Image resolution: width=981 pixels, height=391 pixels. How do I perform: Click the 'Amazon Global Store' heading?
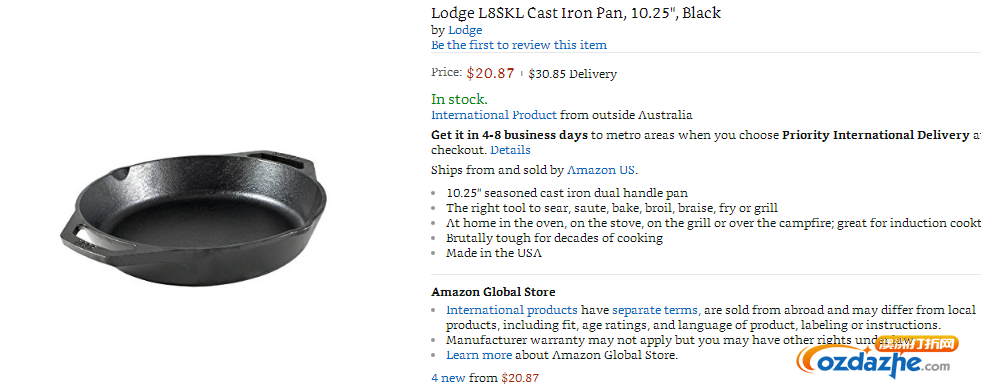[493, 292]
